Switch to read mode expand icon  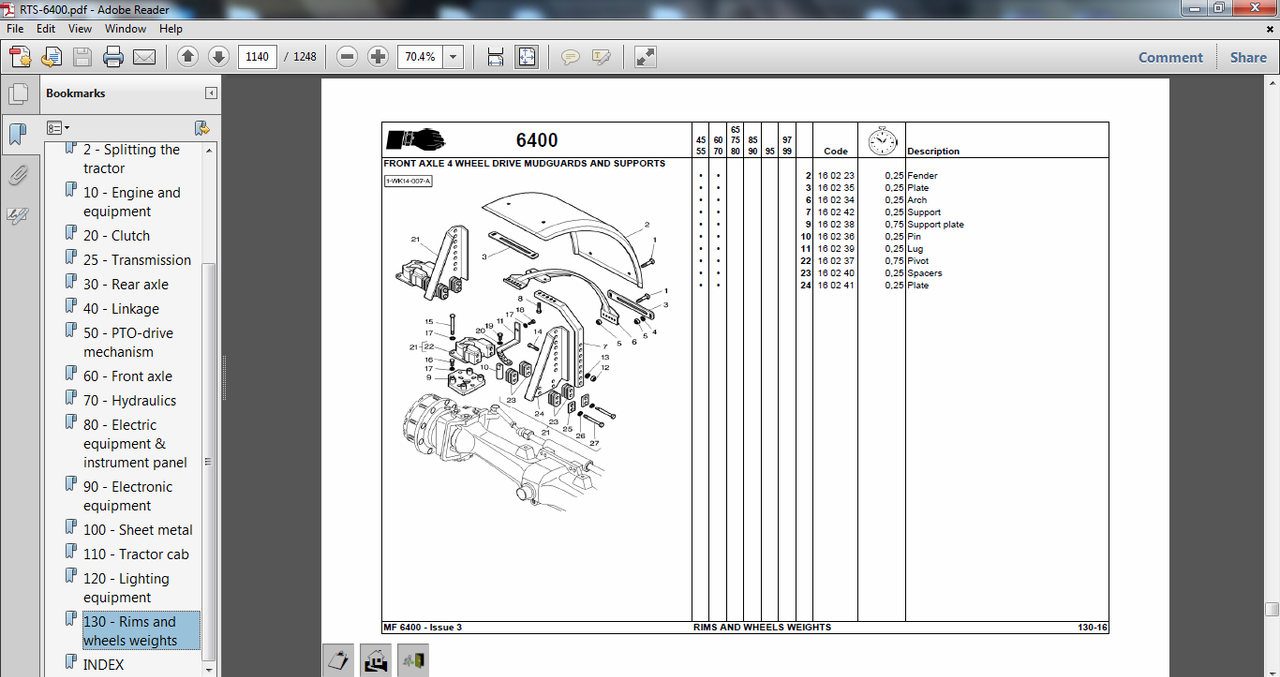point(645,57)
